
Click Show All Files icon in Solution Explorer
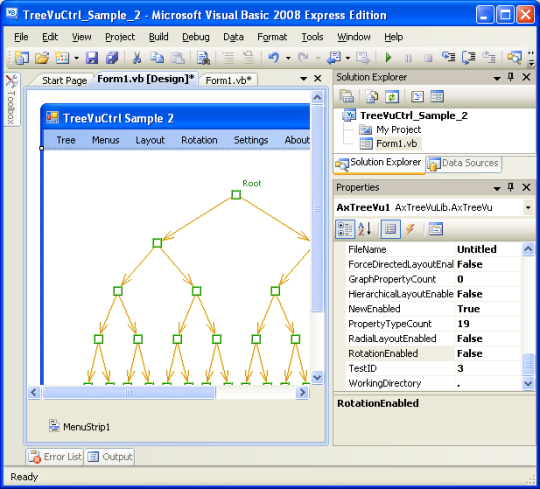coord(372,96)
